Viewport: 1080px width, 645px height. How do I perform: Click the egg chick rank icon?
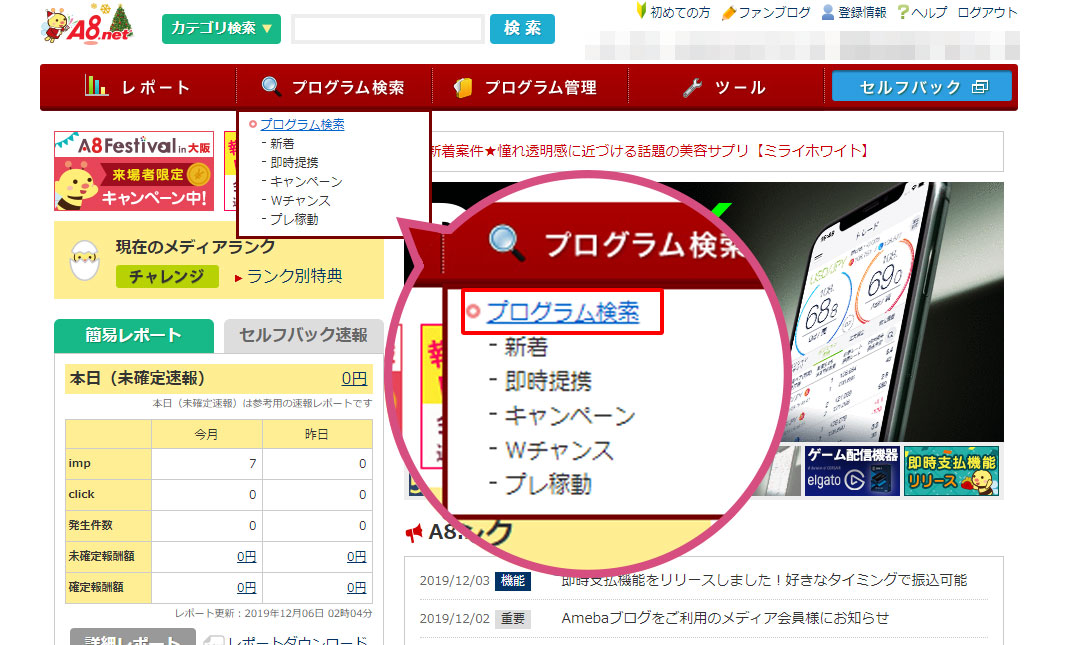coord(85,260)
